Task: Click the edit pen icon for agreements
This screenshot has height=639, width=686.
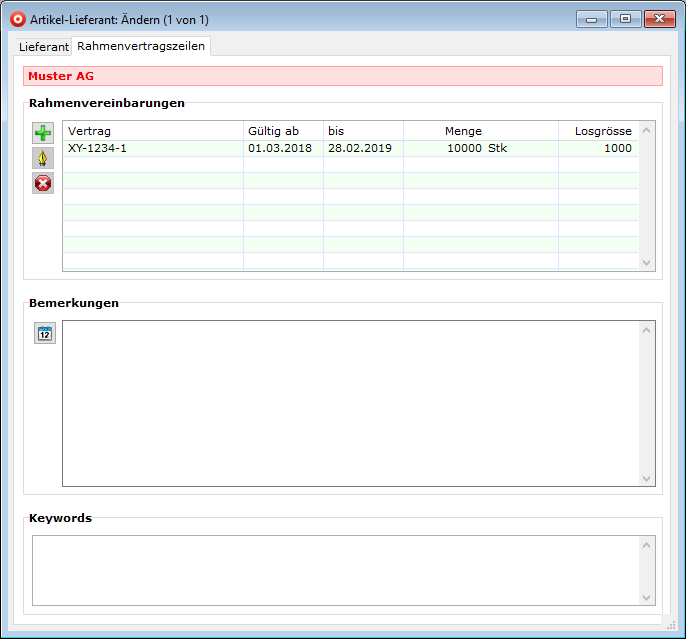Action: [43, 158]
